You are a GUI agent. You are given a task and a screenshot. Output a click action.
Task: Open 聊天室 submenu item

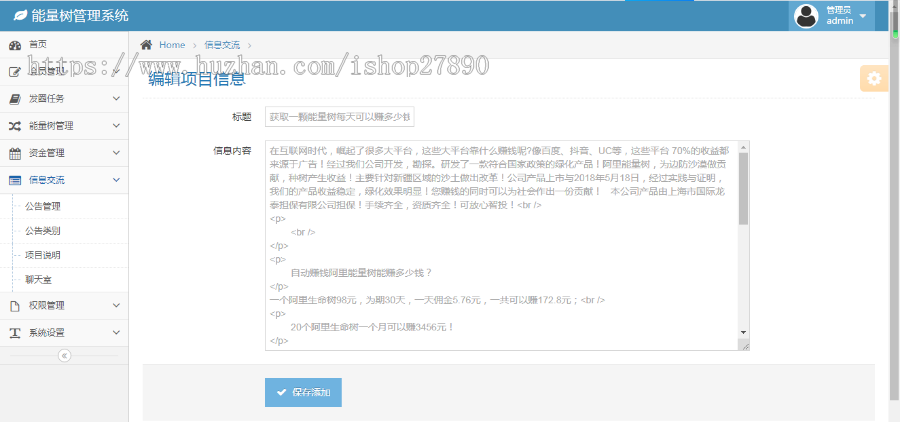[38, 280]
